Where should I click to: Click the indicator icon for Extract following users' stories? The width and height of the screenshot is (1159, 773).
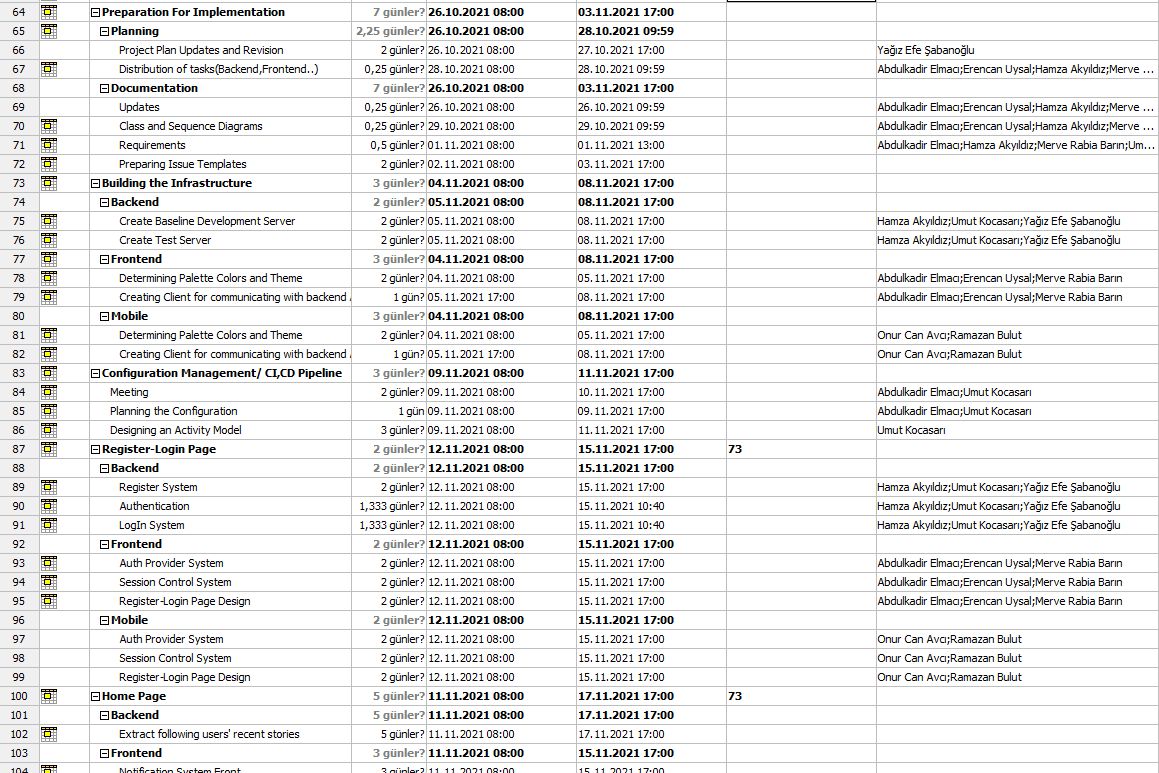click(x=49, y=734)
